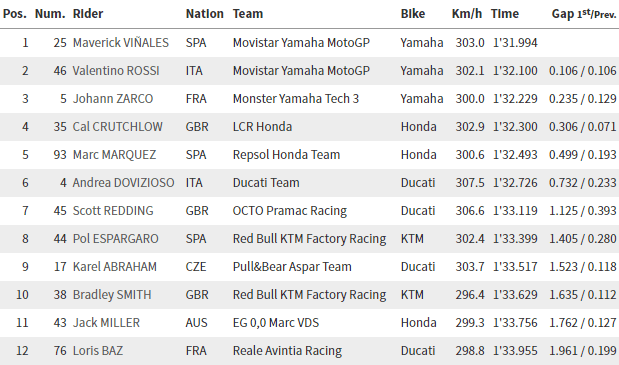Viewport: 619px width, 365px height.
Task: Select Andrea DOVIZIOSO row name
Action: point(124,183)
